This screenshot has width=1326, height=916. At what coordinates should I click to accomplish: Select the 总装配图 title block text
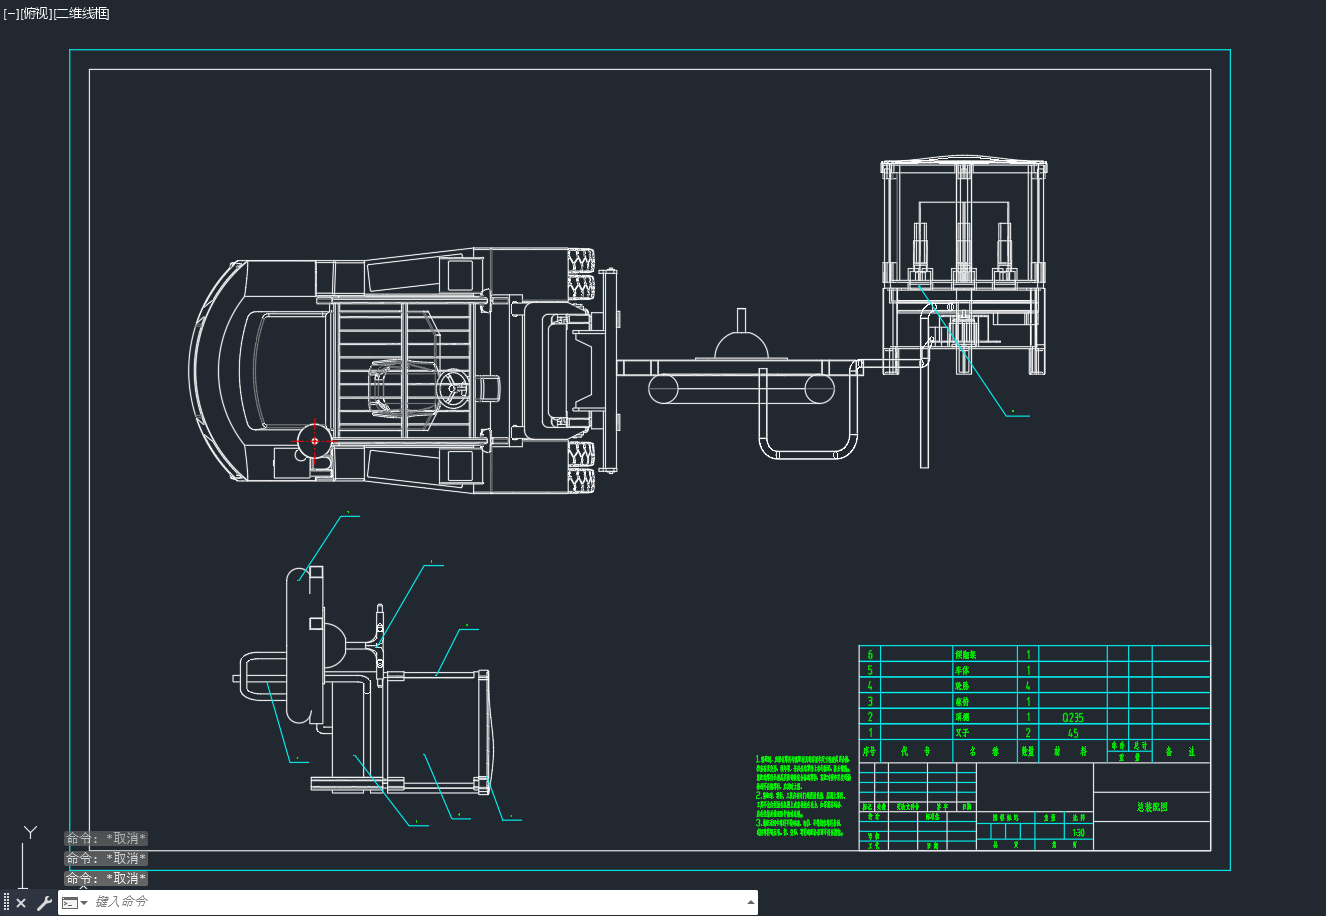1152,807
